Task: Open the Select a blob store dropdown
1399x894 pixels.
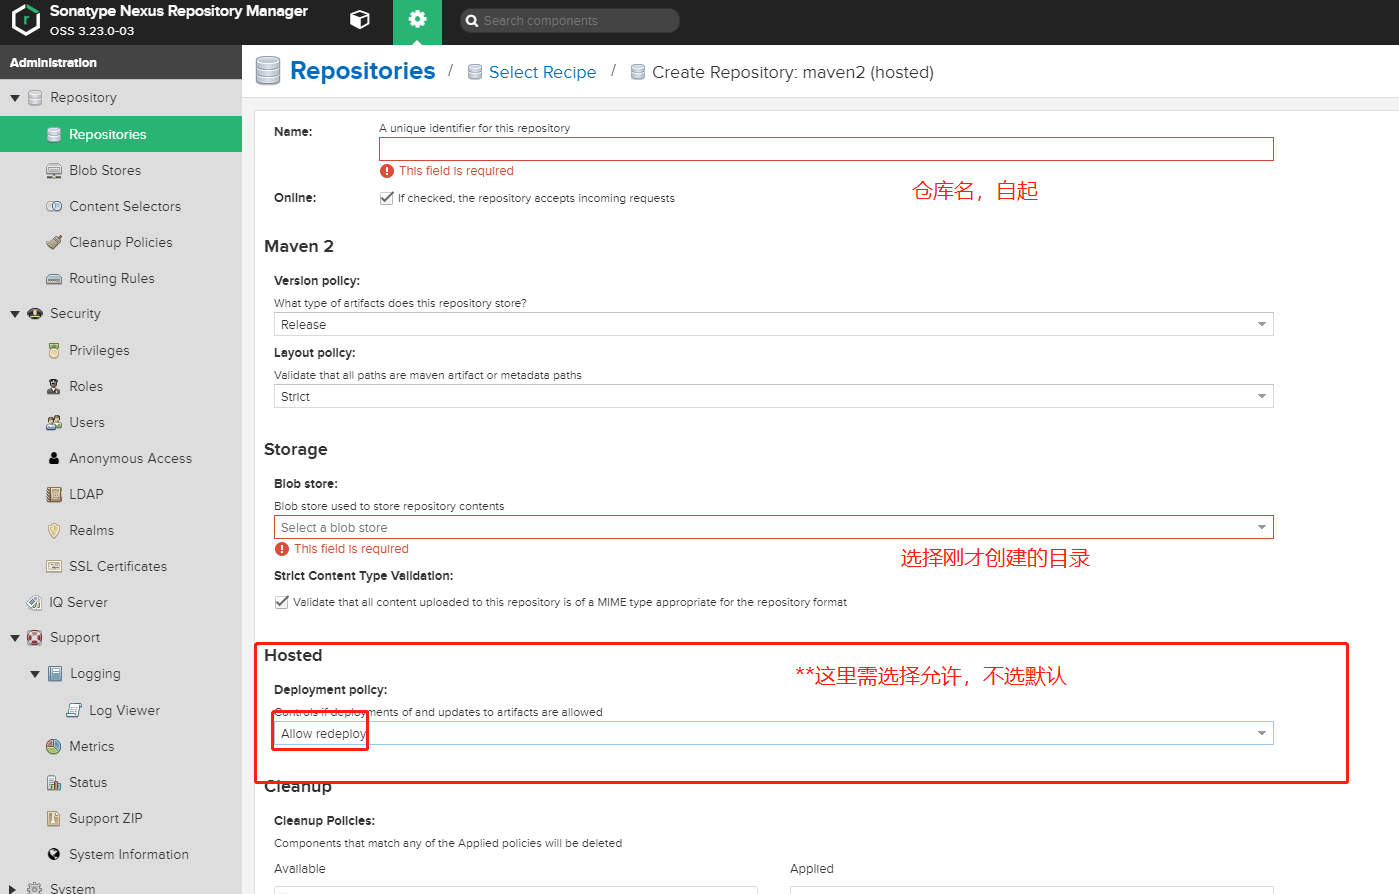Action: (773, 527)
